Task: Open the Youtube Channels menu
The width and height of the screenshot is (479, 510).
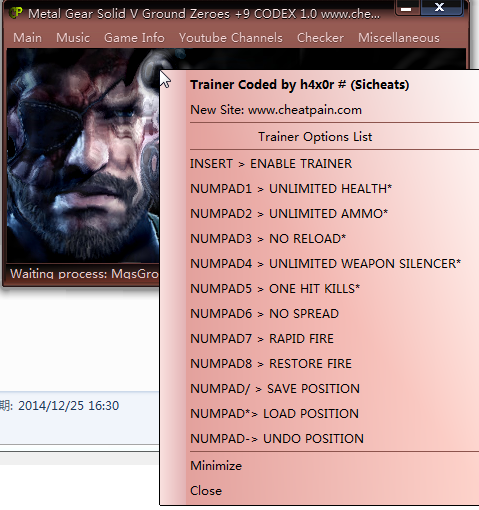Action: tap(231, 38)
